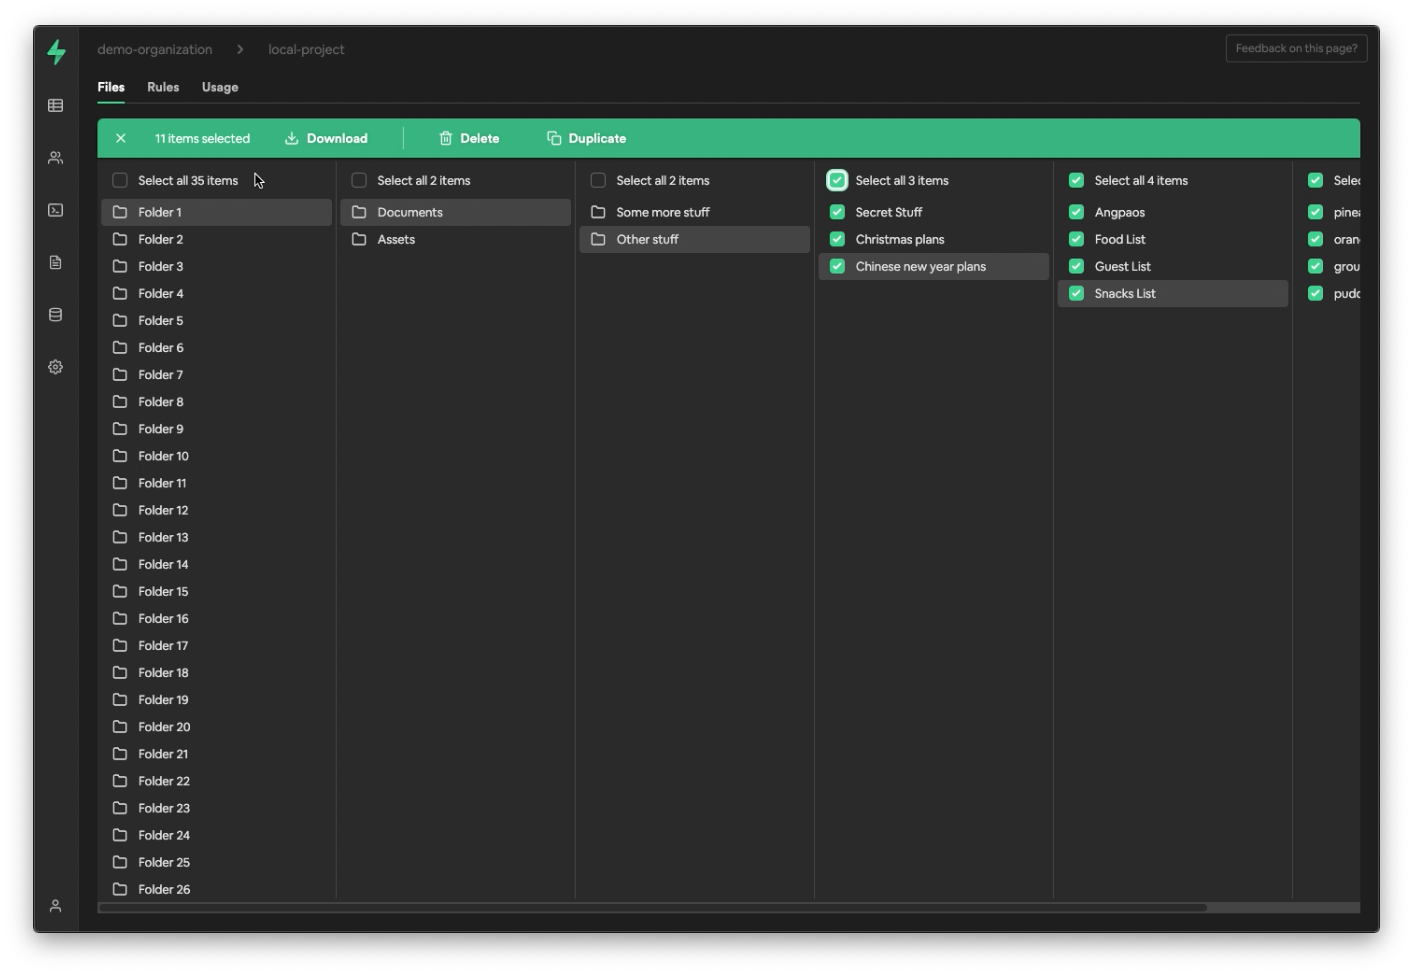
Task: Clear the selection with the X icon
Action: [x=121, y=138]
